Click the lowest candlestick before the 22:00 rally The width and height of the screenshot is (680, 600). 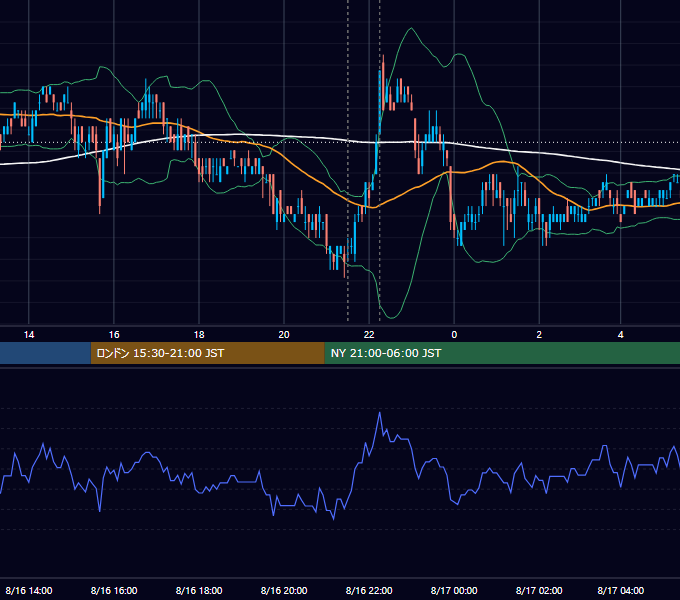344,260
